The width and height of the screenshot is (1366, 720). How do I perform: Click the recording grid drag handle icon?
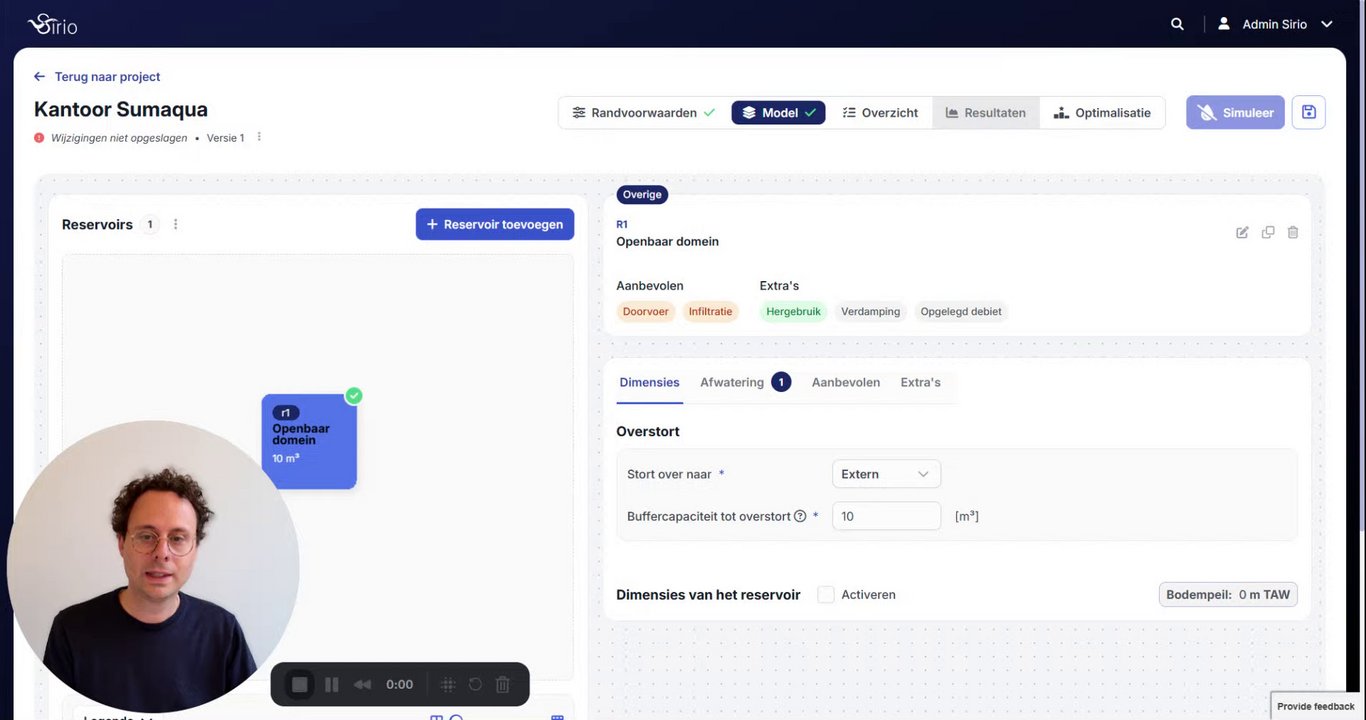pos(448,685)
